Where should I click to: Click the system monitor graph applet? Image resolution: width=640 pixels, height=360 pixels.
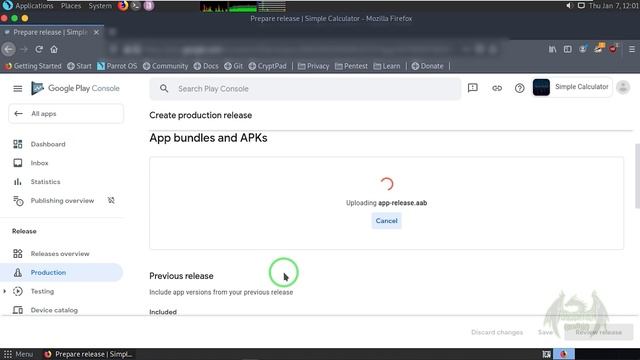pos(243,6)
